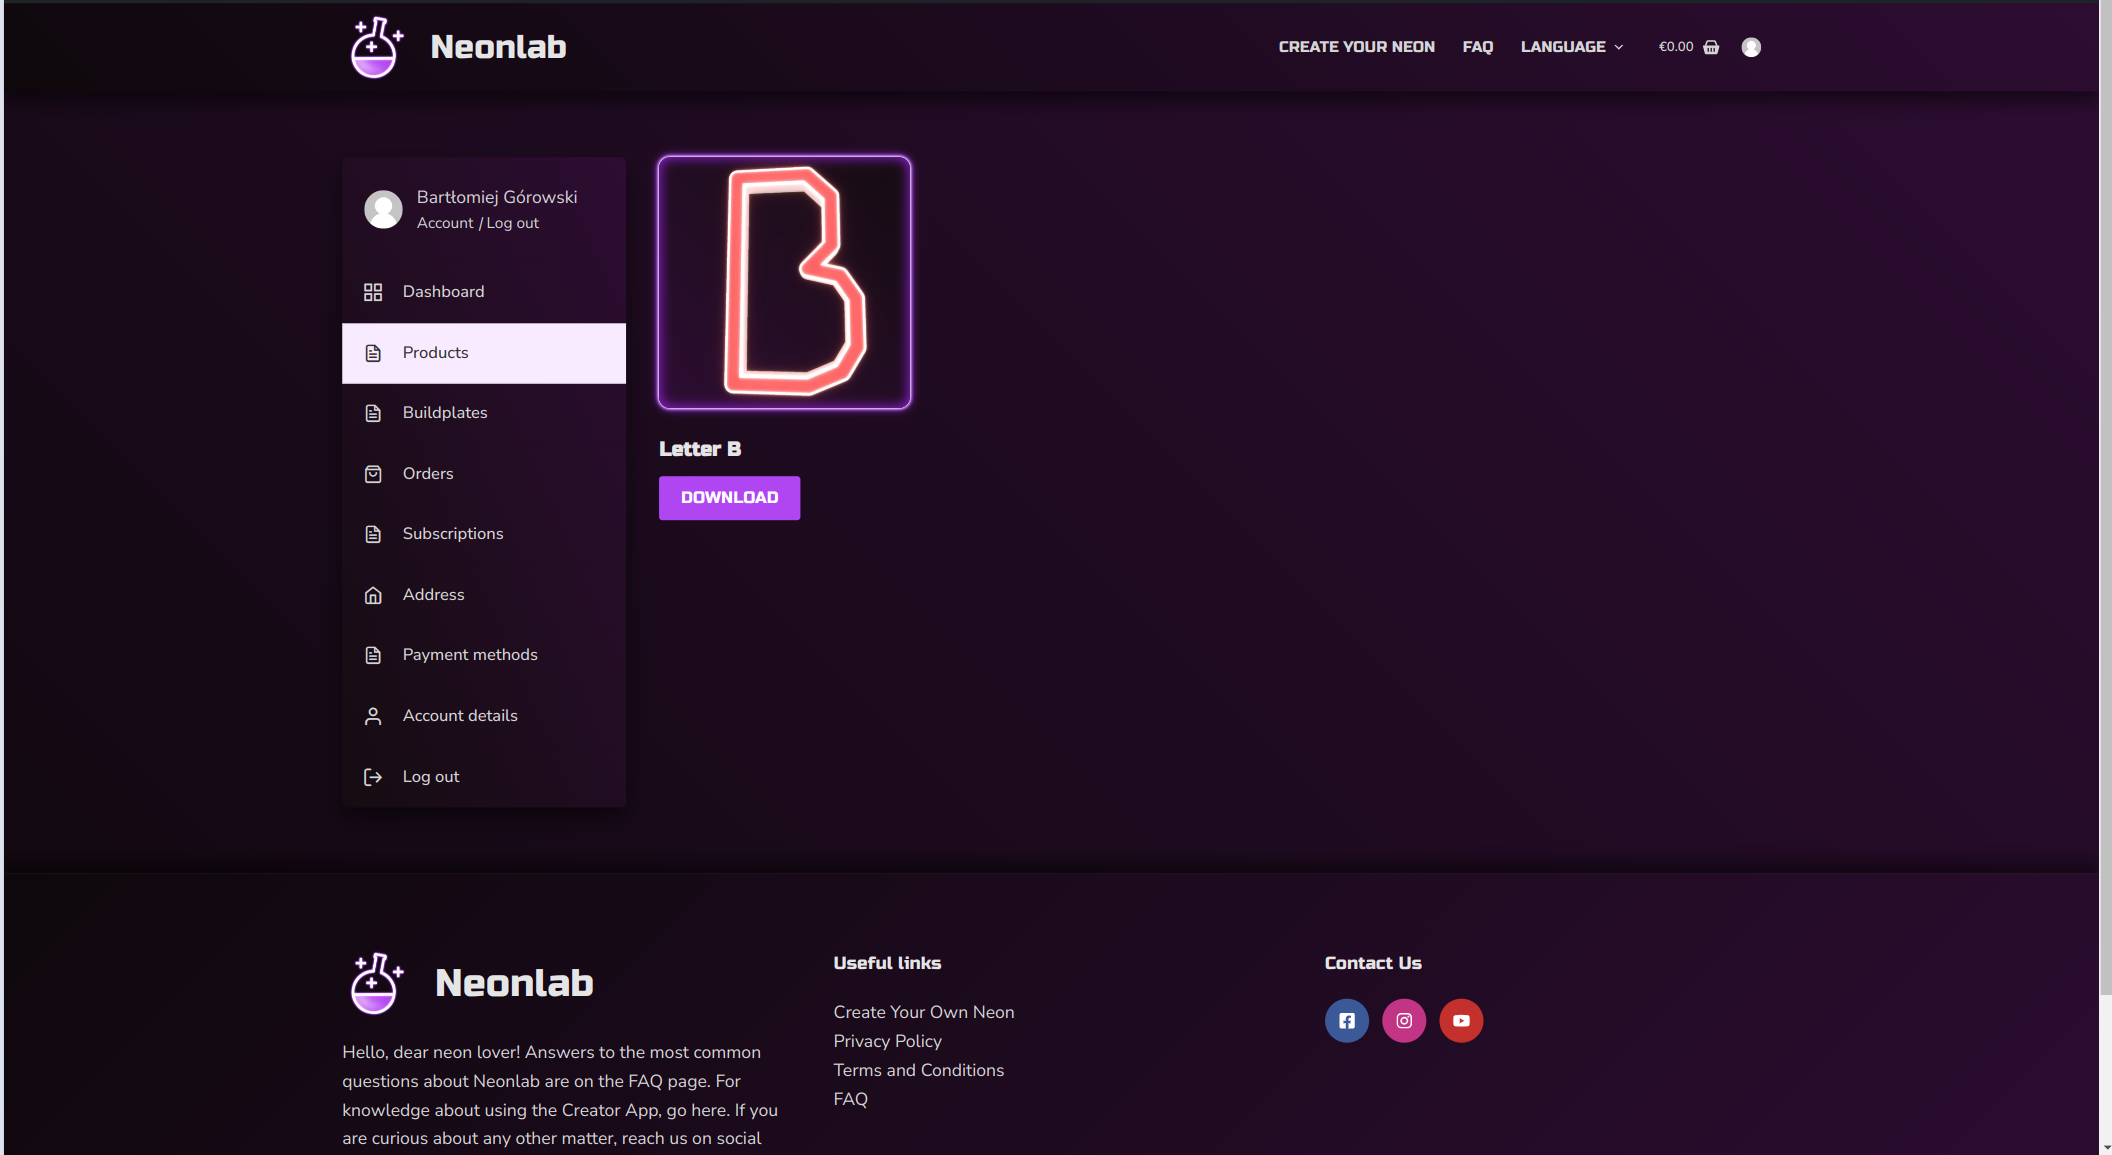Open the Dashboard sidebar icon
The height and width of the screenshot is (1155, 2112).
(x=374, y=291)
